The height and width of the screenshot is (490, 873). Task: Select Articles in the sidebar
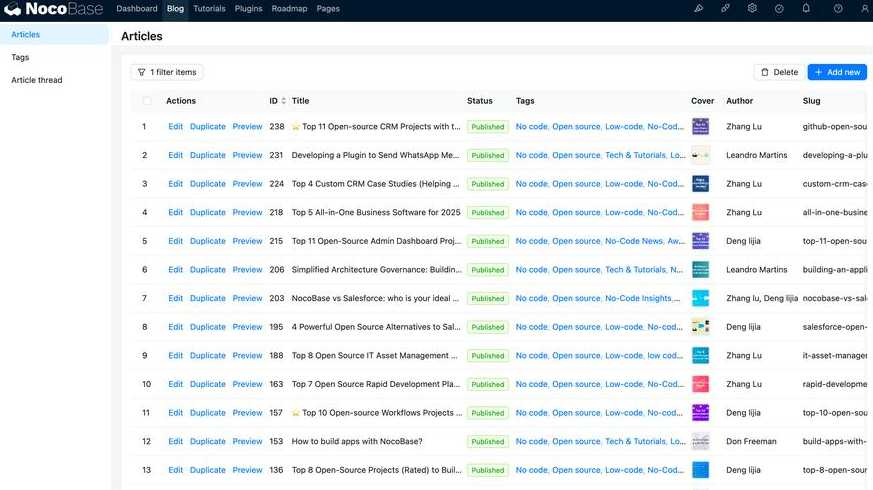(x=55, y=35)
